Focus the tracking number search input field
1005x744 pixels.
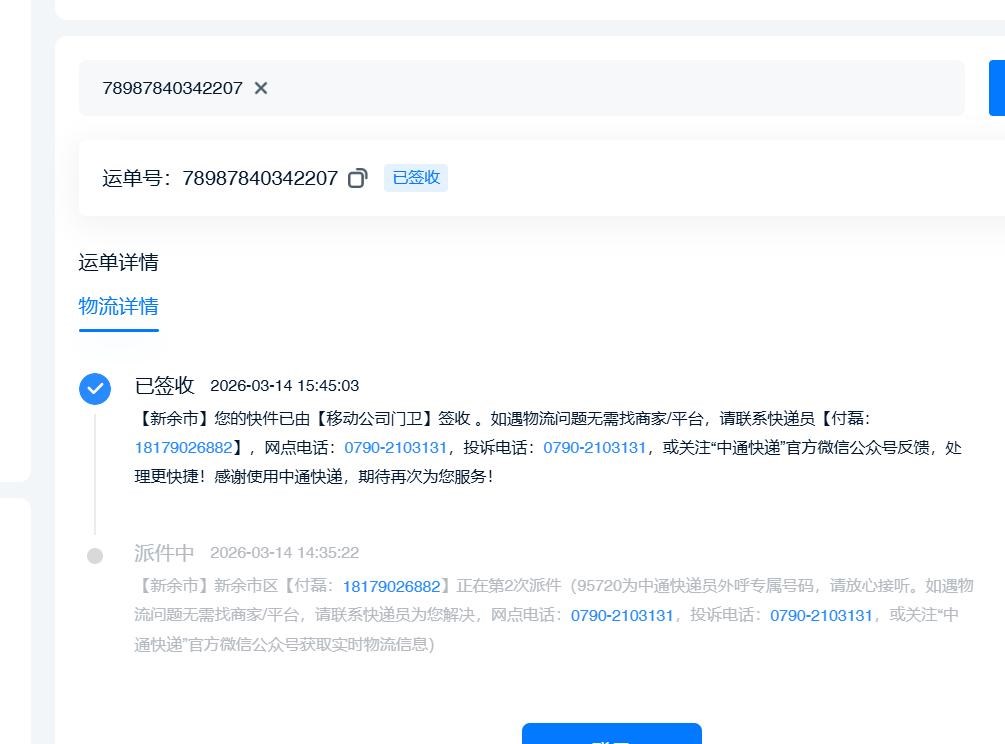(600, 88)
